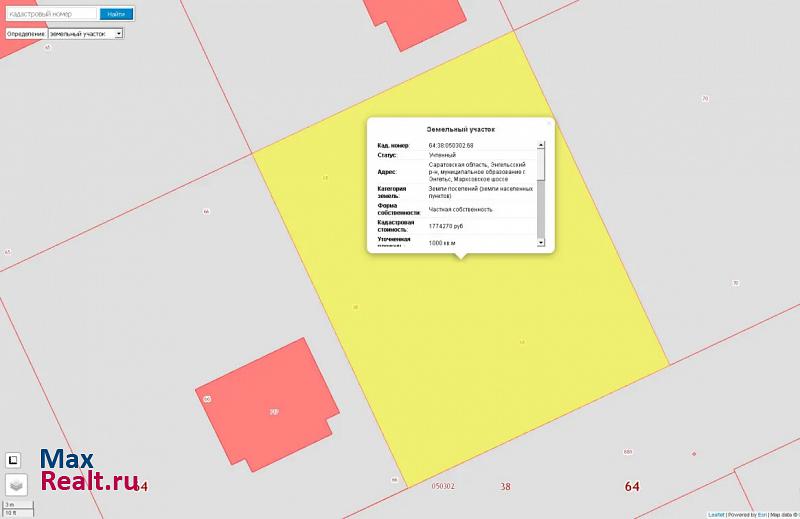
Task: Click the Кадастровая стоимость value in popup
Action: click(x=446, y=226)
